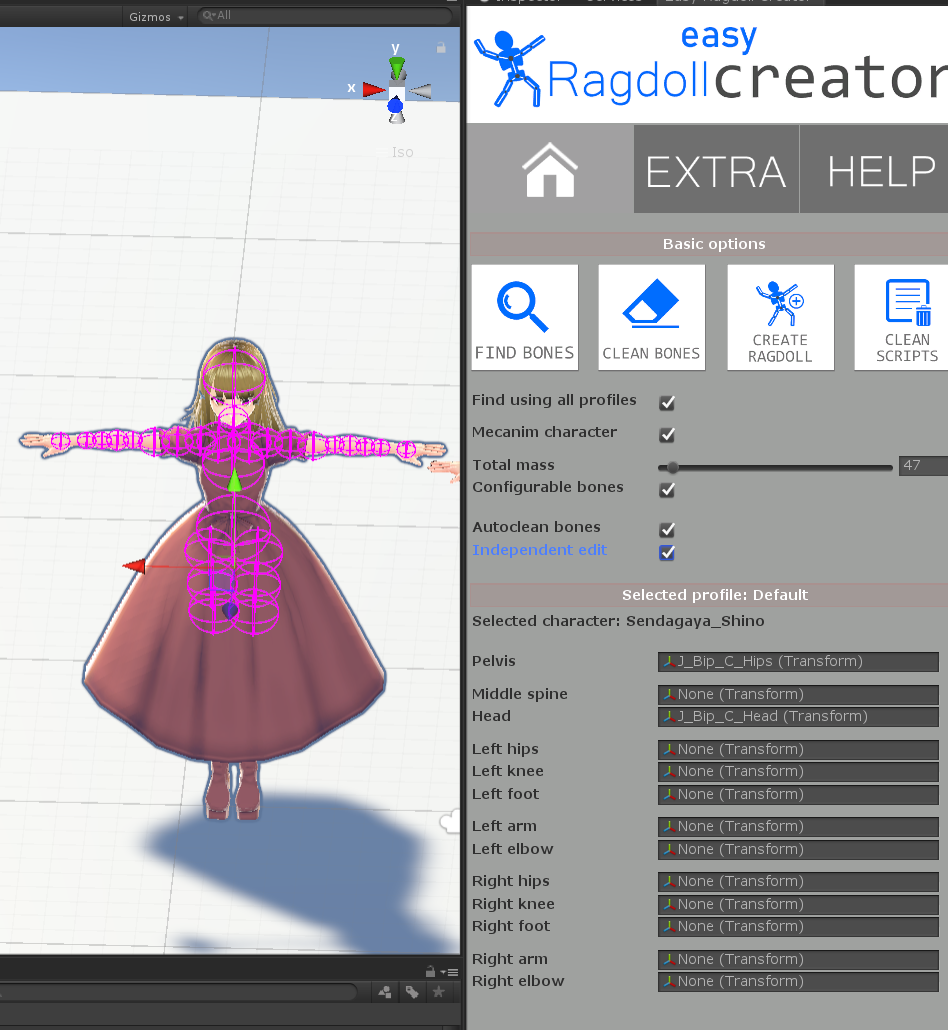948x1030 pixels.
Task: Open the bottom panel options menu icon
Action: pos(449,972)
